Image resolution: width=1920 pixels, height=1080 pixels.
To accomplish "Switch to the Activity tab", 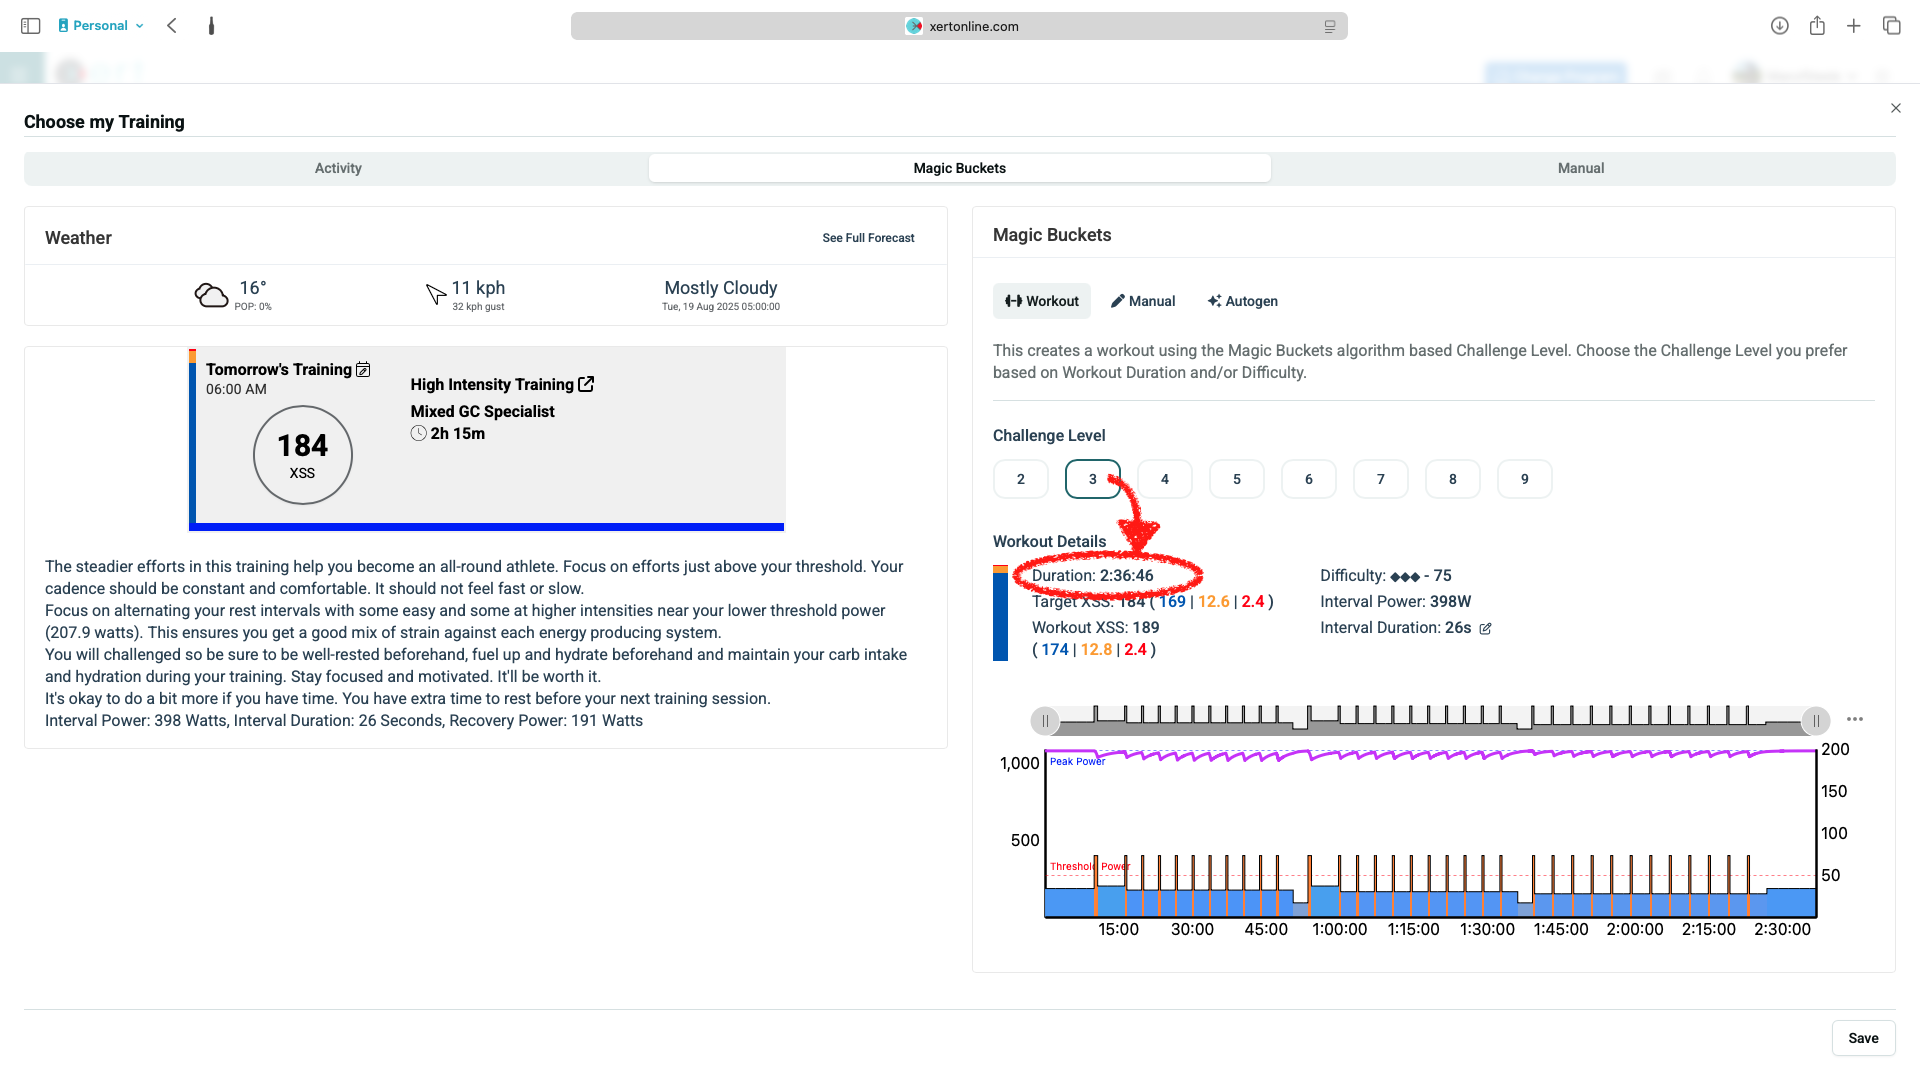I will (338, 168).
